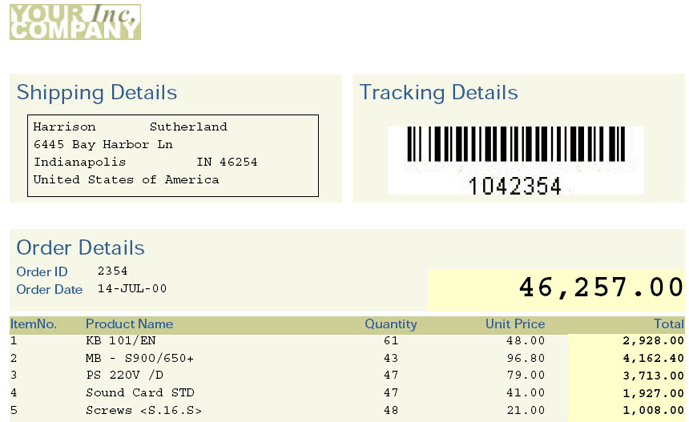Click the Quantity column header
689x422 pixels.
click(391, 324)
